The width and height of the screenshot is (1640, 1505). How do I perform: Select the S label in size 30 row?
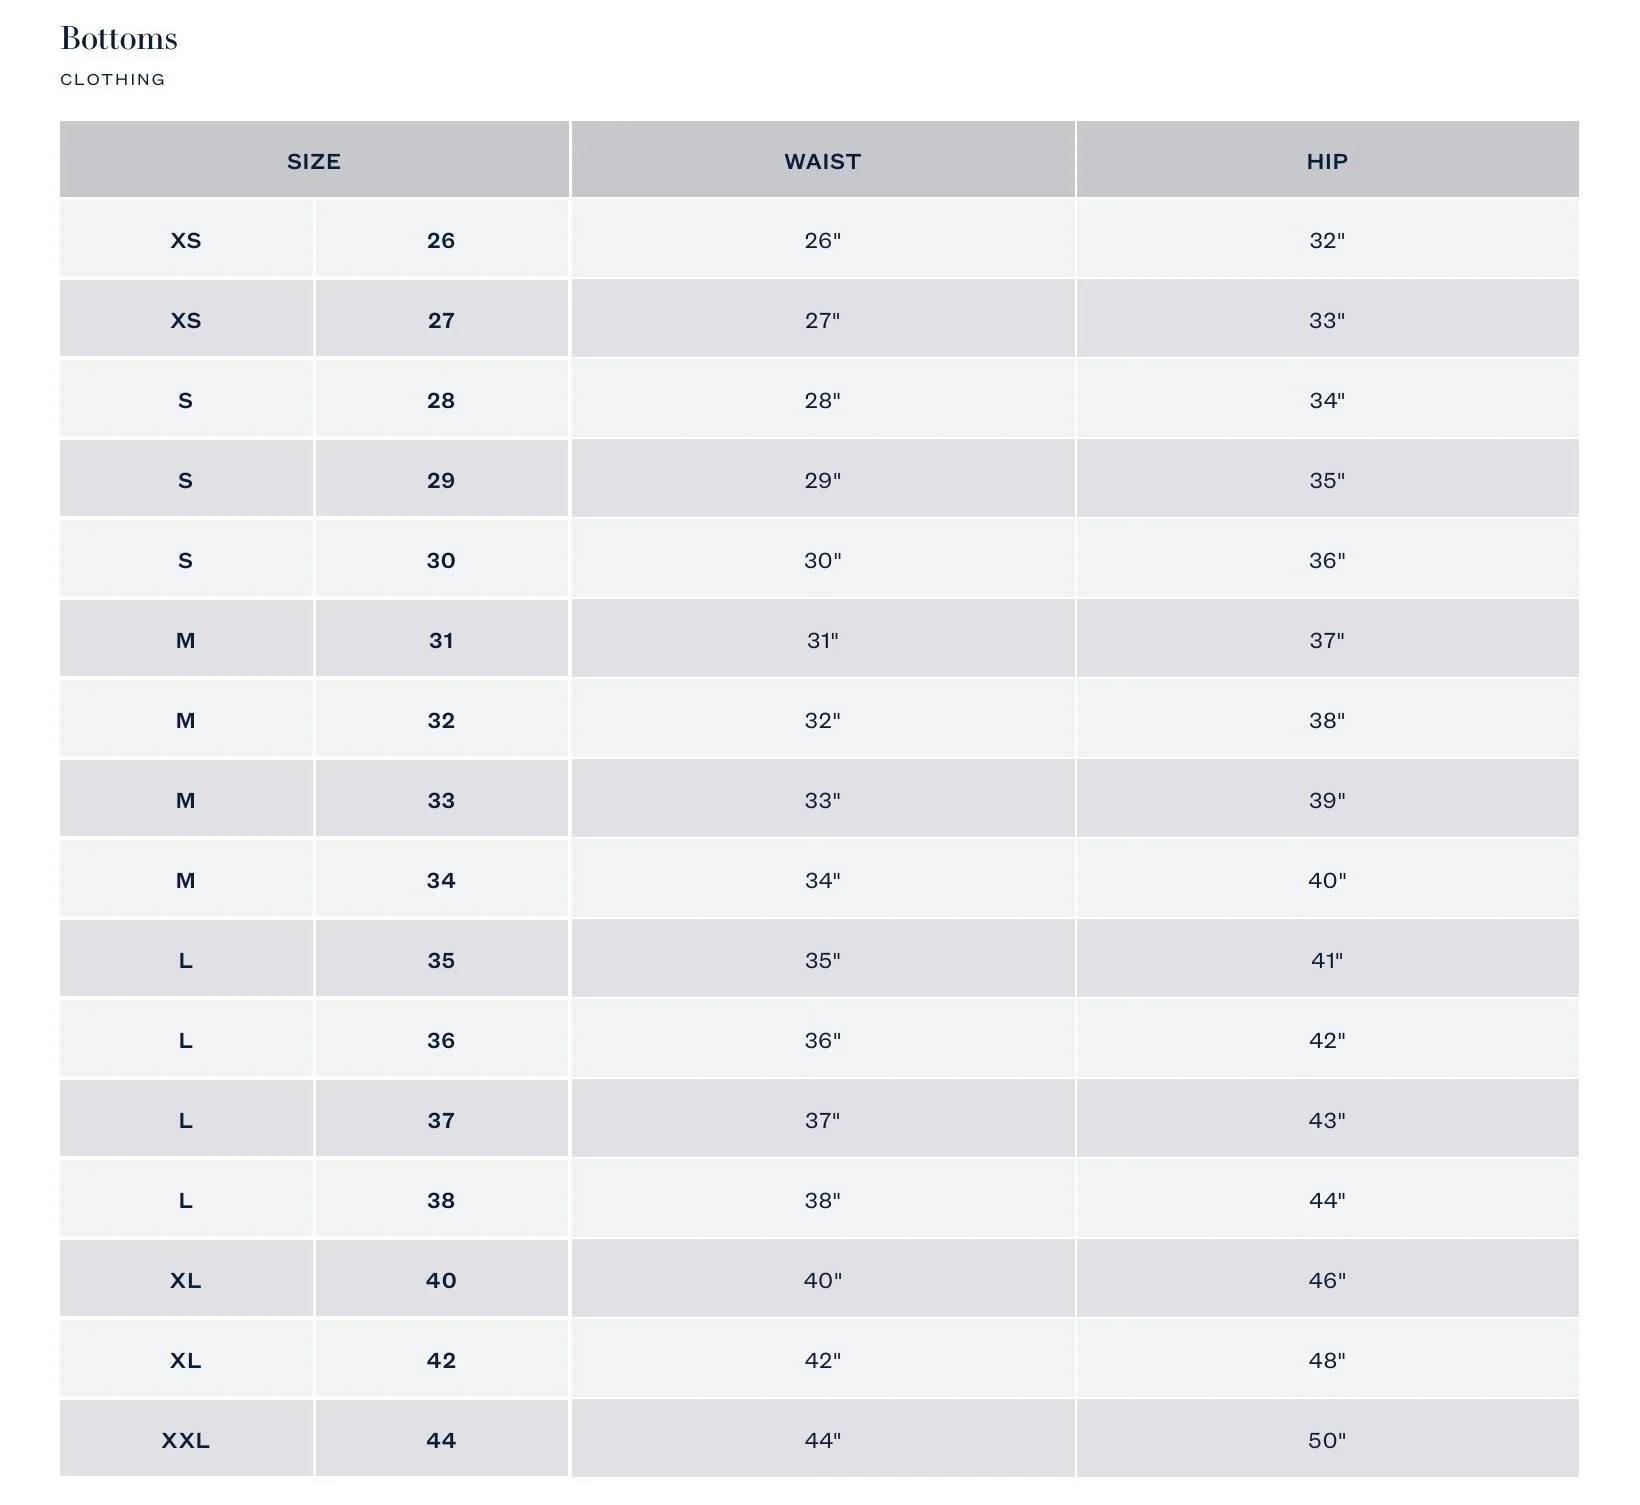[x=186, y=559]
